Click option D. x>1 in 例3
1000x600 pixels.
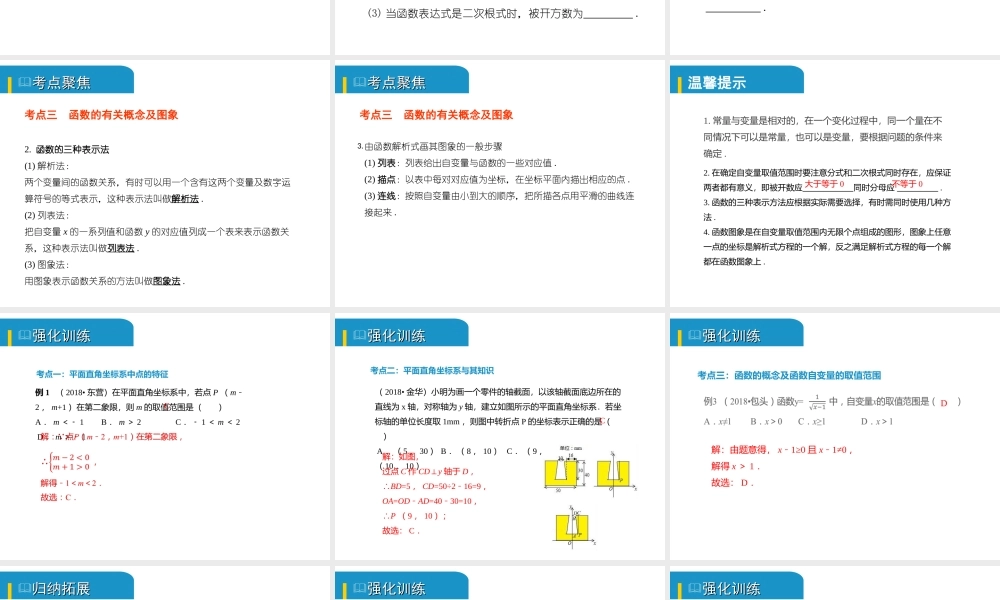click(877, 421)
